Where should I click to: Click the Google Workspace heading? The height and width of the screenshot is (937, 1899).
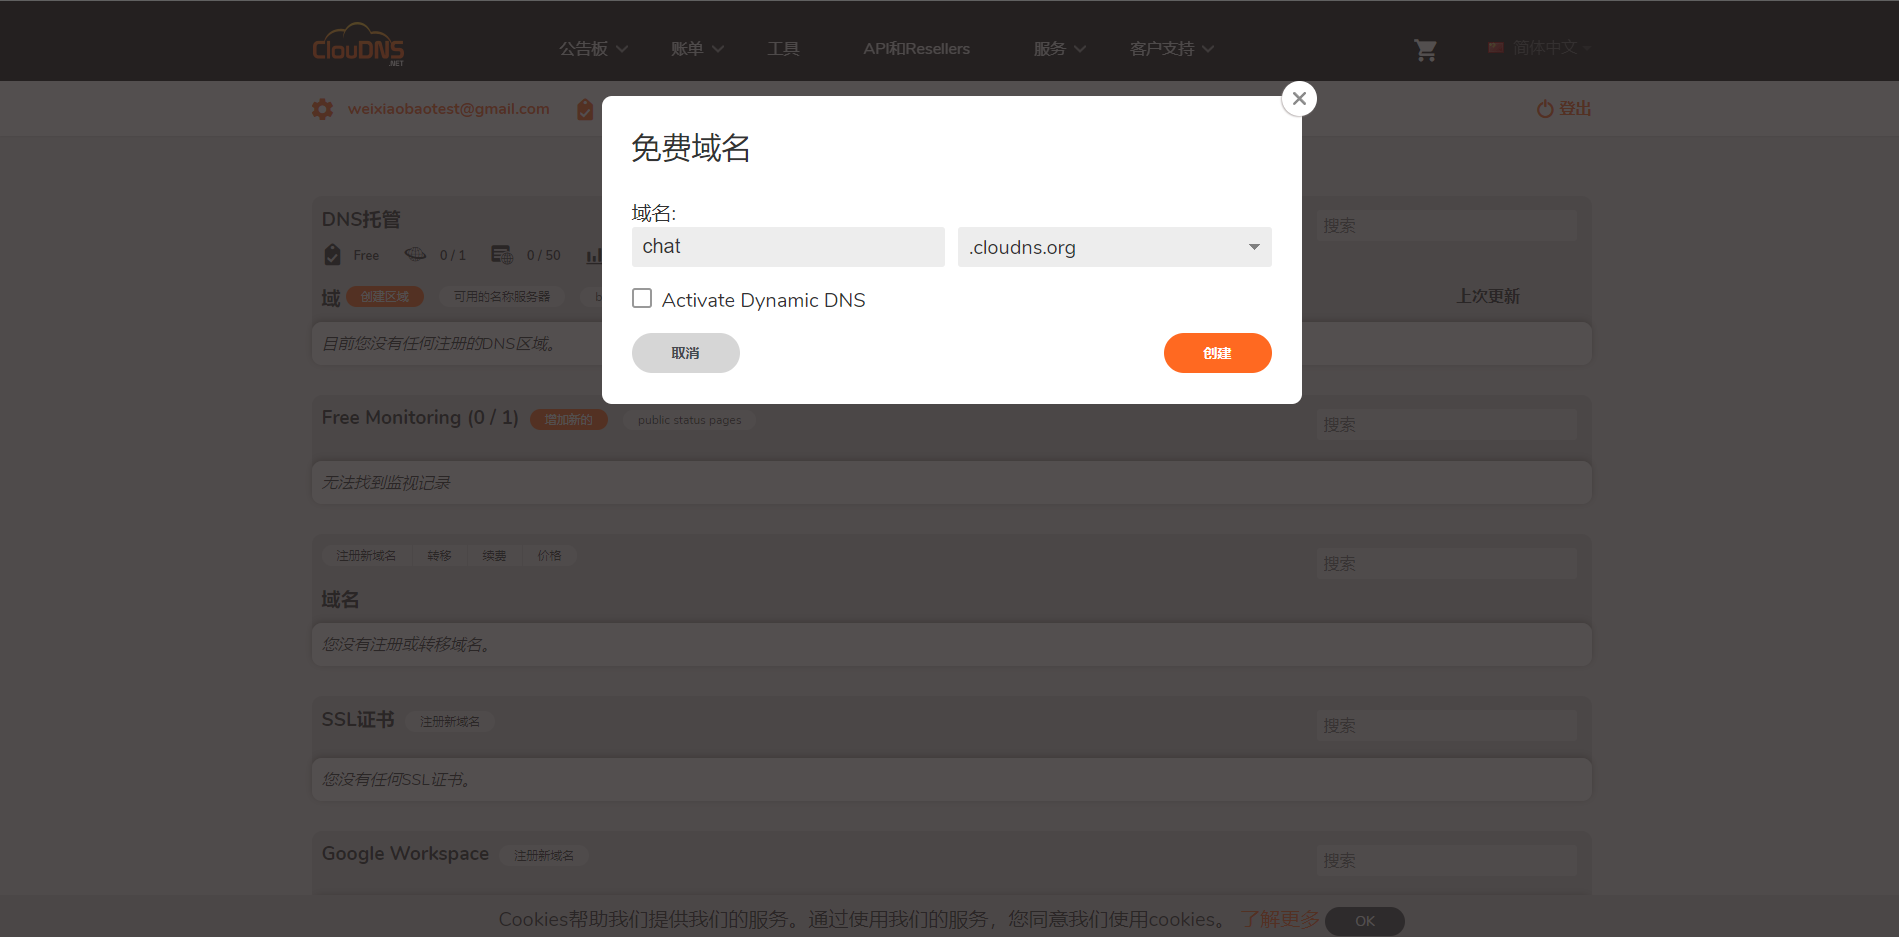[405, 854]
